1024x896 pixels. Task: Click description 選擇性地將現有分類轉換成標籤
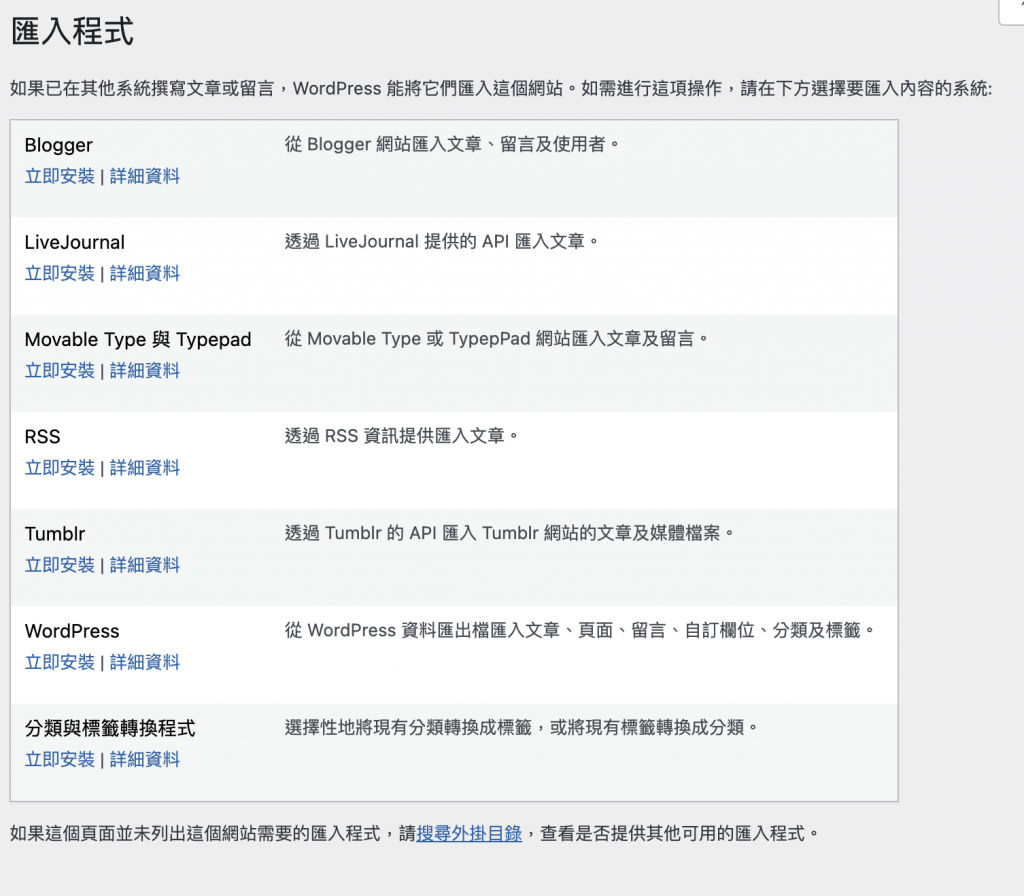click(x=521, y=728)
